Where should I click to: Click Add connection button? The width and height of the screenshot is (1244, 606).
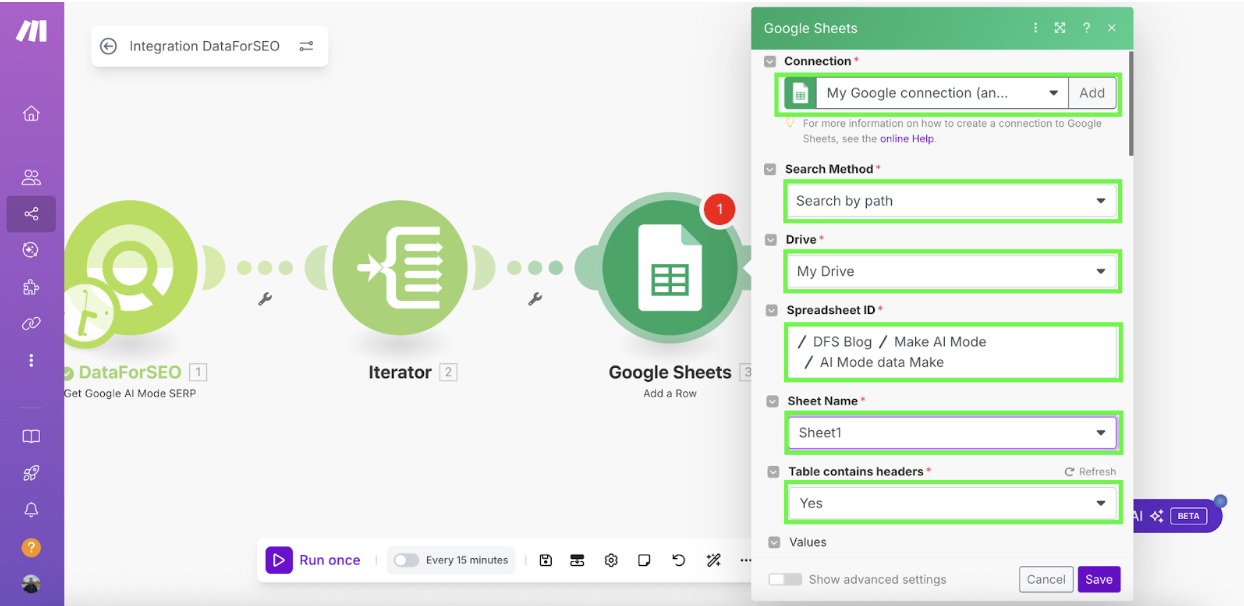(x=1092, y=93)
